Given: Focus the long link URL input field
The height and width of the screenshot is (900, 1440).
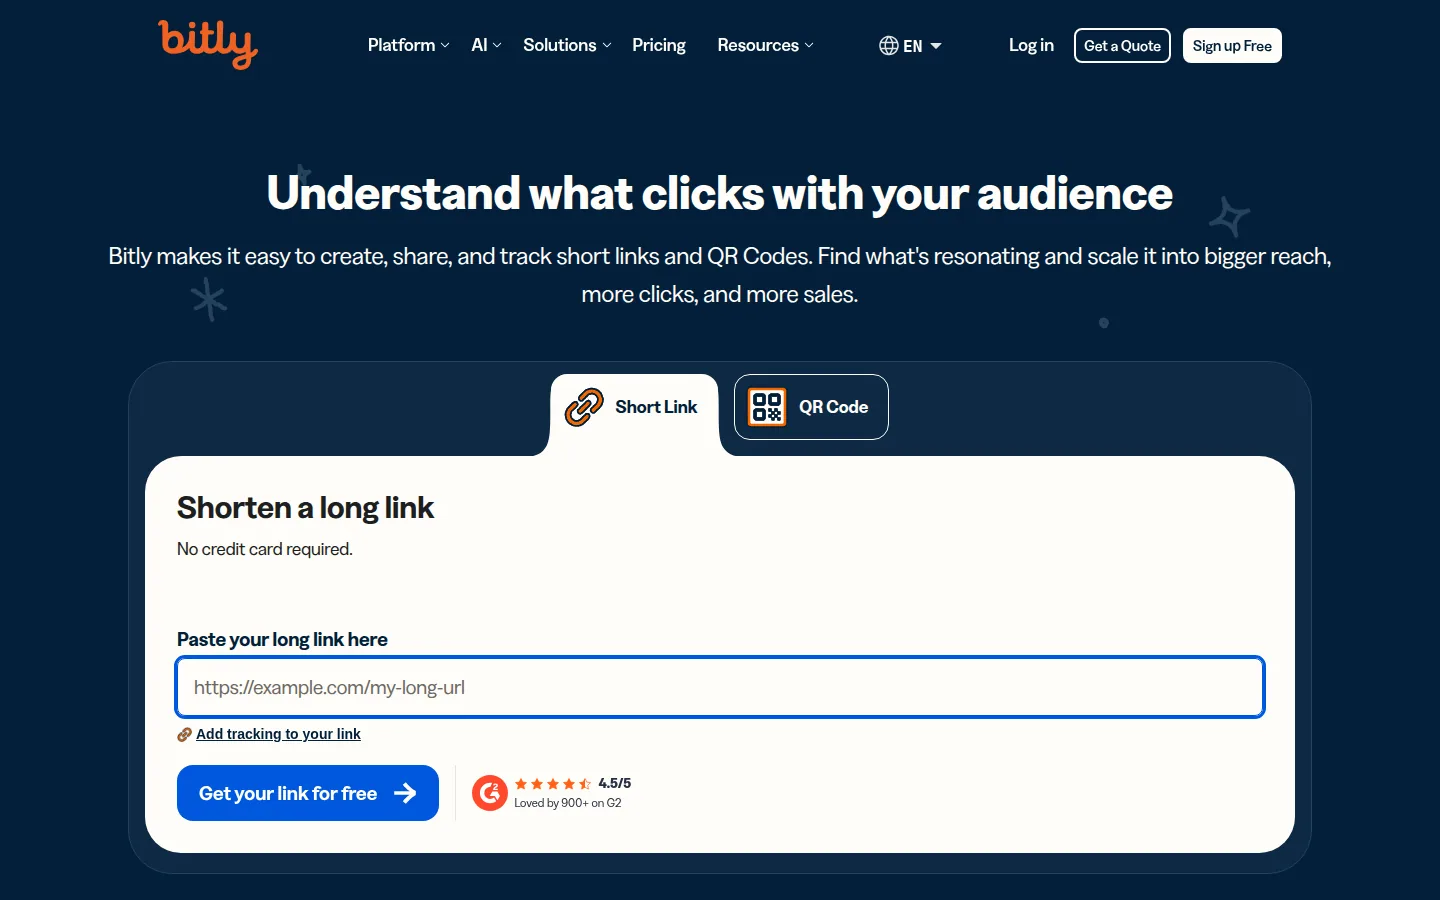Looking at the screenshot, I should point(720,687).
